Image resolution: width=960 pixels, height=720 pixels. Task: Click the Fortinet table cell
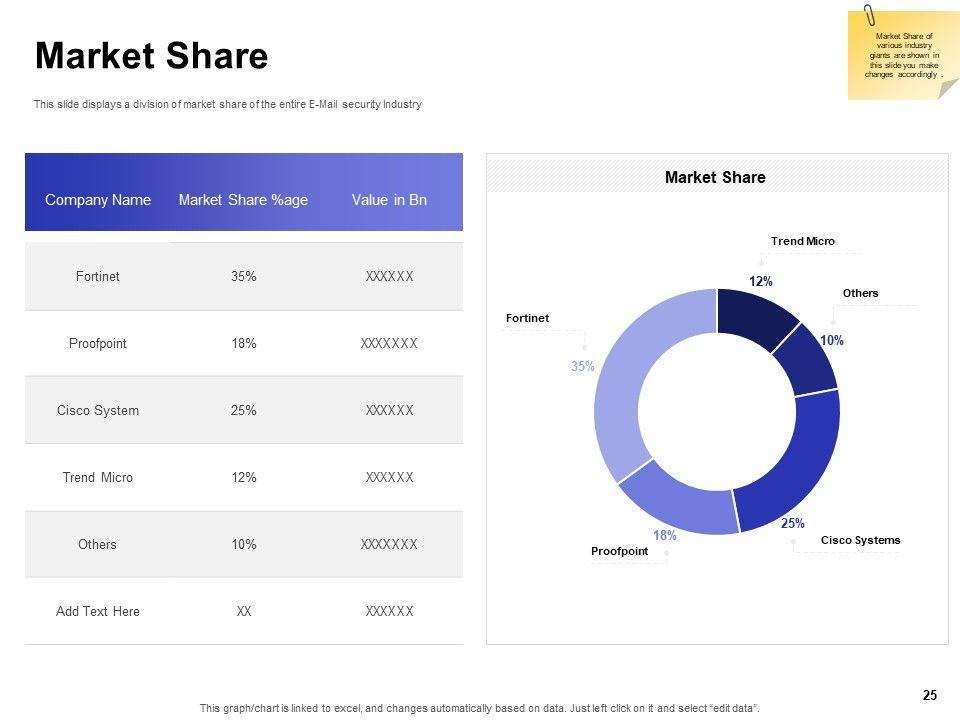(x=97, y=276)
